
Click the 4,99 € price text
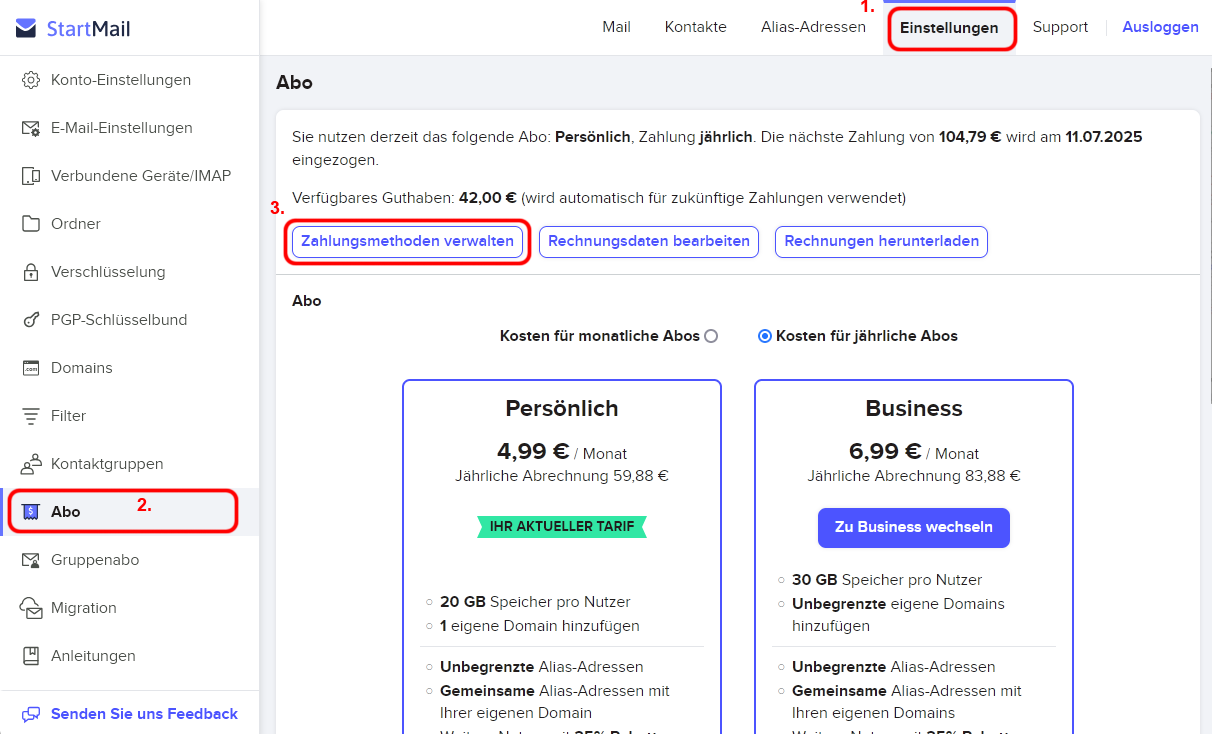(533, 451)
